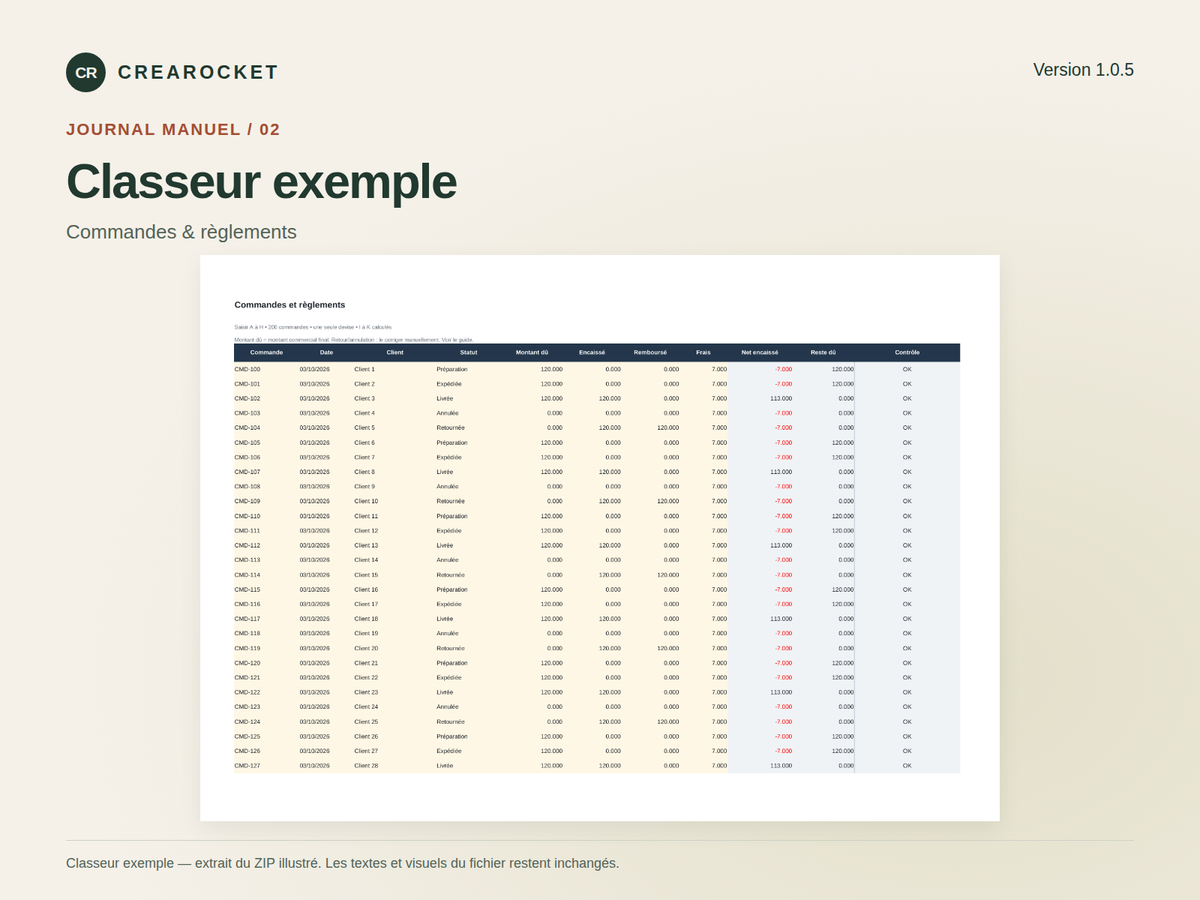
Task: Click the Commandes et règlements sheet title
Action: (x=290, y=305)
